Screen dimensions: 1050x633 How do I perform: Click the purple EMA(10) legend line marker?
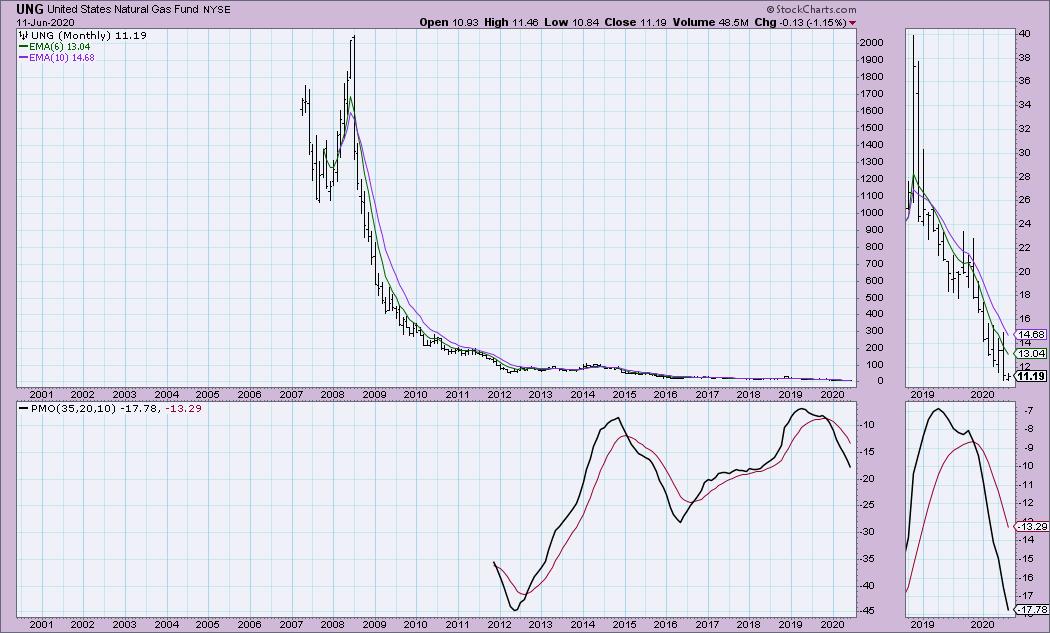(x=23, y=58)
